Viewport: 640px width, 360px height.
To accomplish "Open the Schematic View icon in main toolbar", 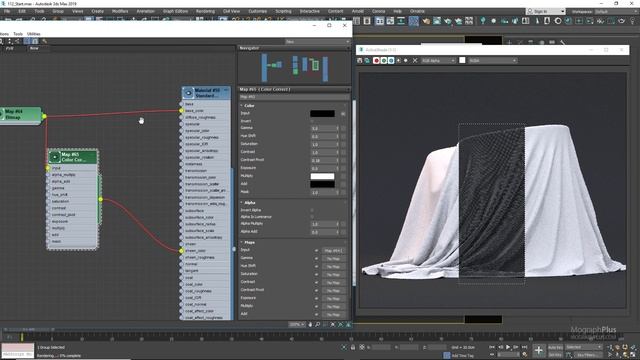I will [x=401, y=21].
